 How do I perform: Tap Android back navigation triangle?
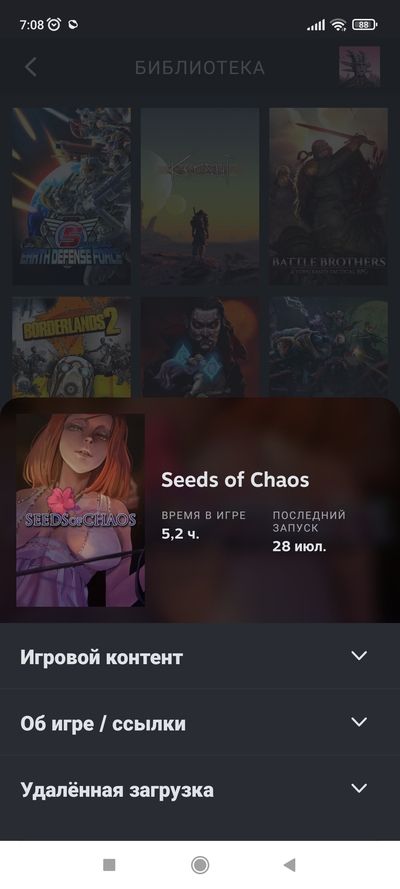click(290, 865)
